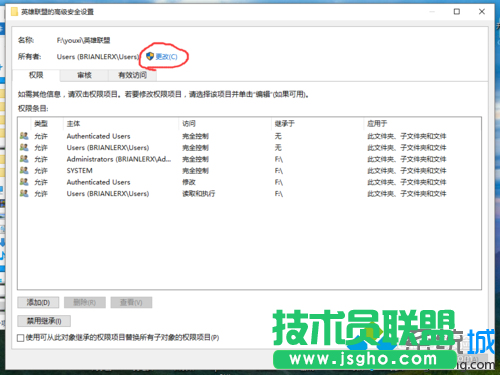
Task: Click user icon of the 读取和执行 Users row
Action: pos(24,193)
